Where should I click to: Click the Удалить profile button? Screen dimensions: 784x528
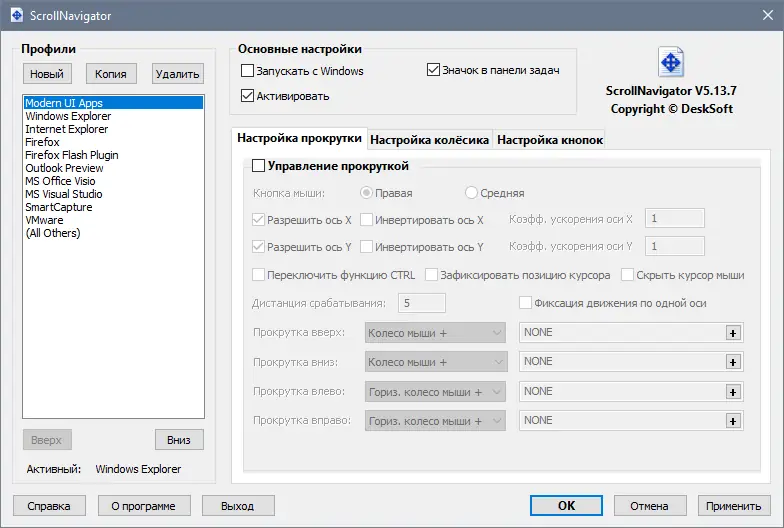coord(178,74)
